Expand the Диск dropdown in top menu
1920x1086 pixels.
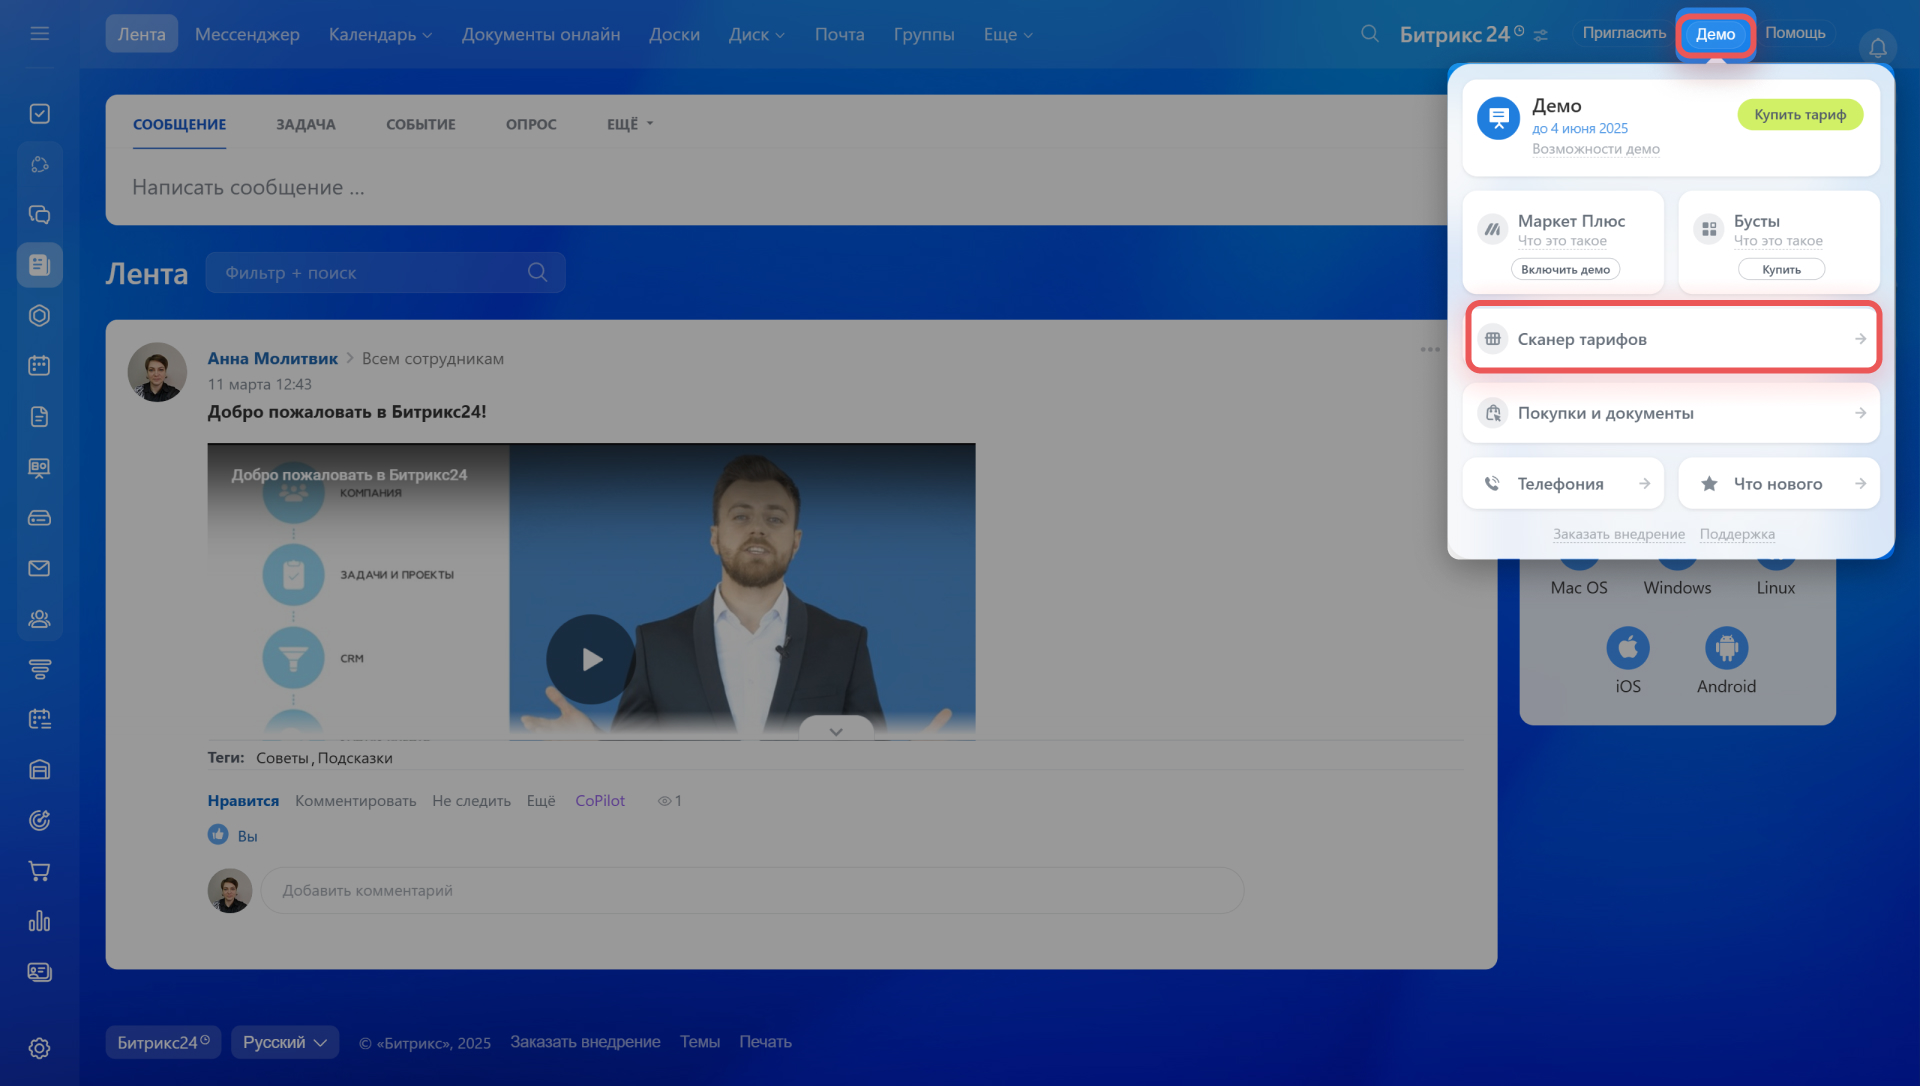pos(757,34)
